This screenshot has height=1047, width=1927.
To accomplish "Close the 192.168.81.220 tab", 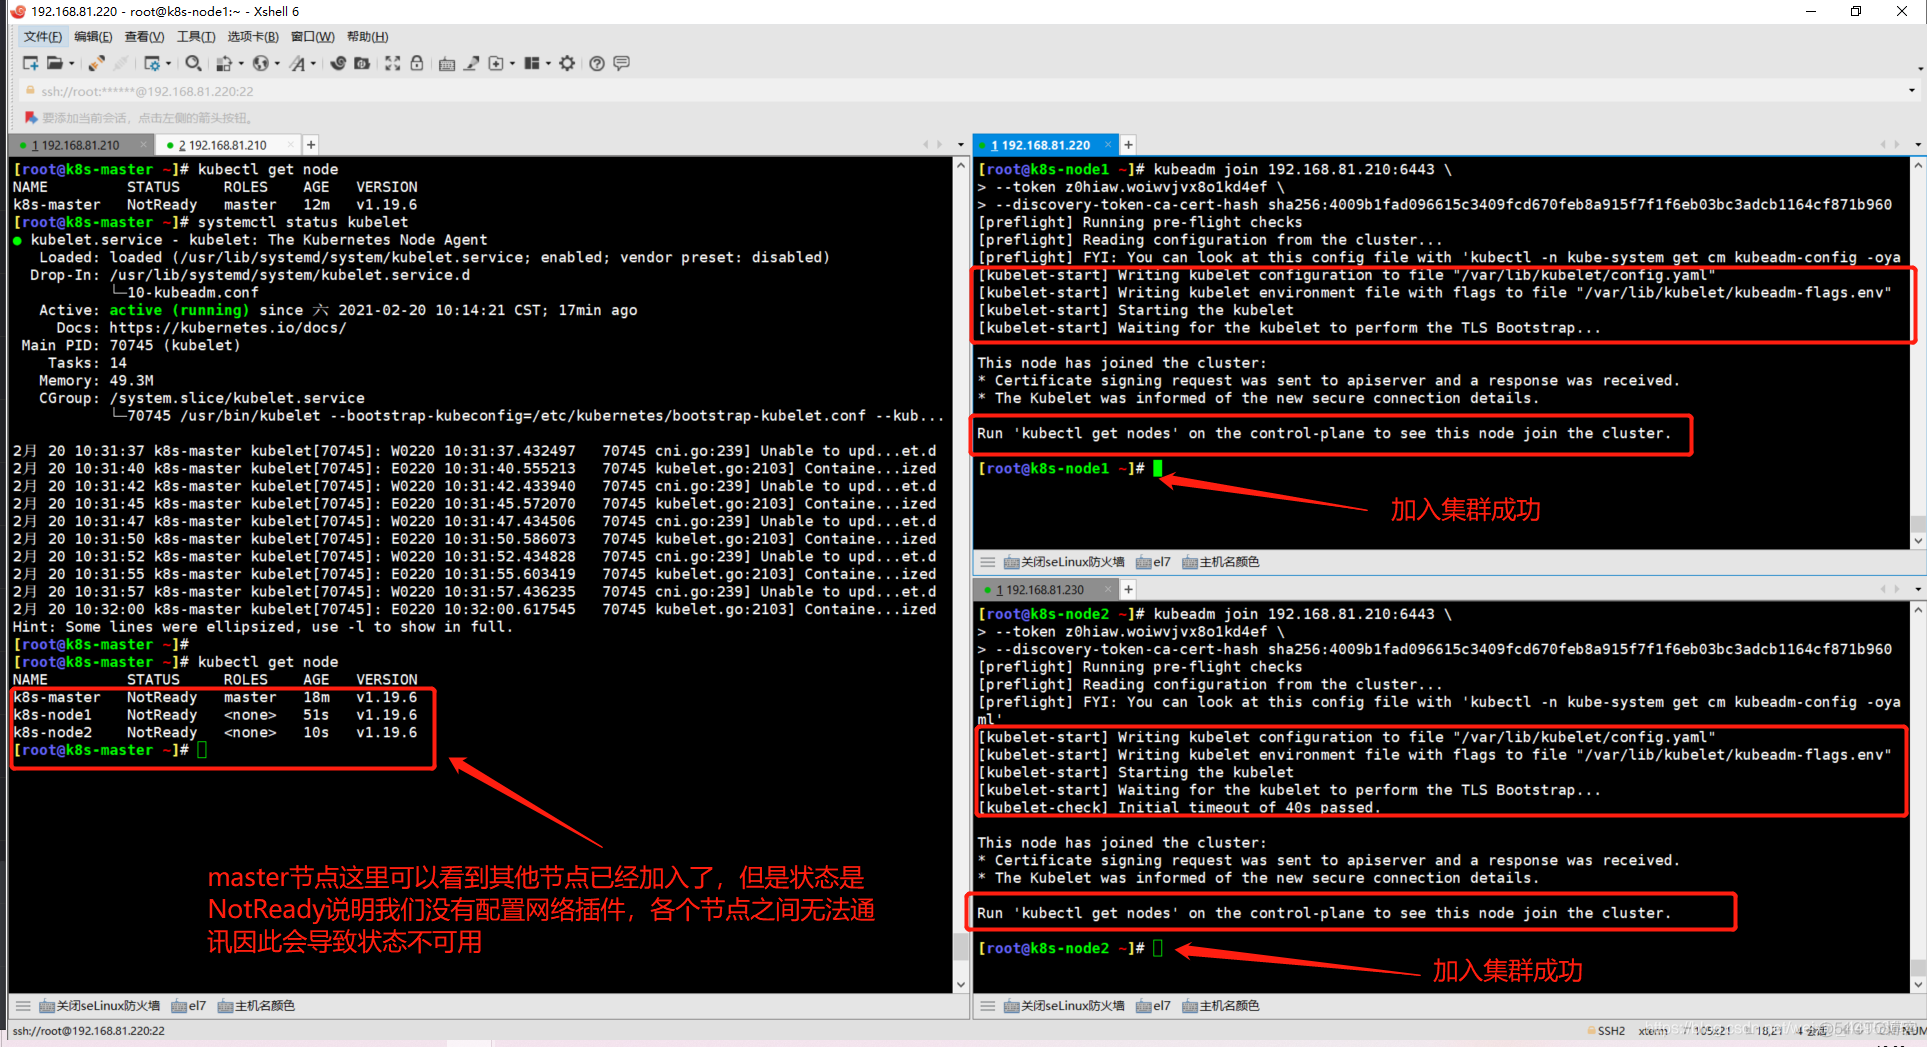I will (1107, 145).
